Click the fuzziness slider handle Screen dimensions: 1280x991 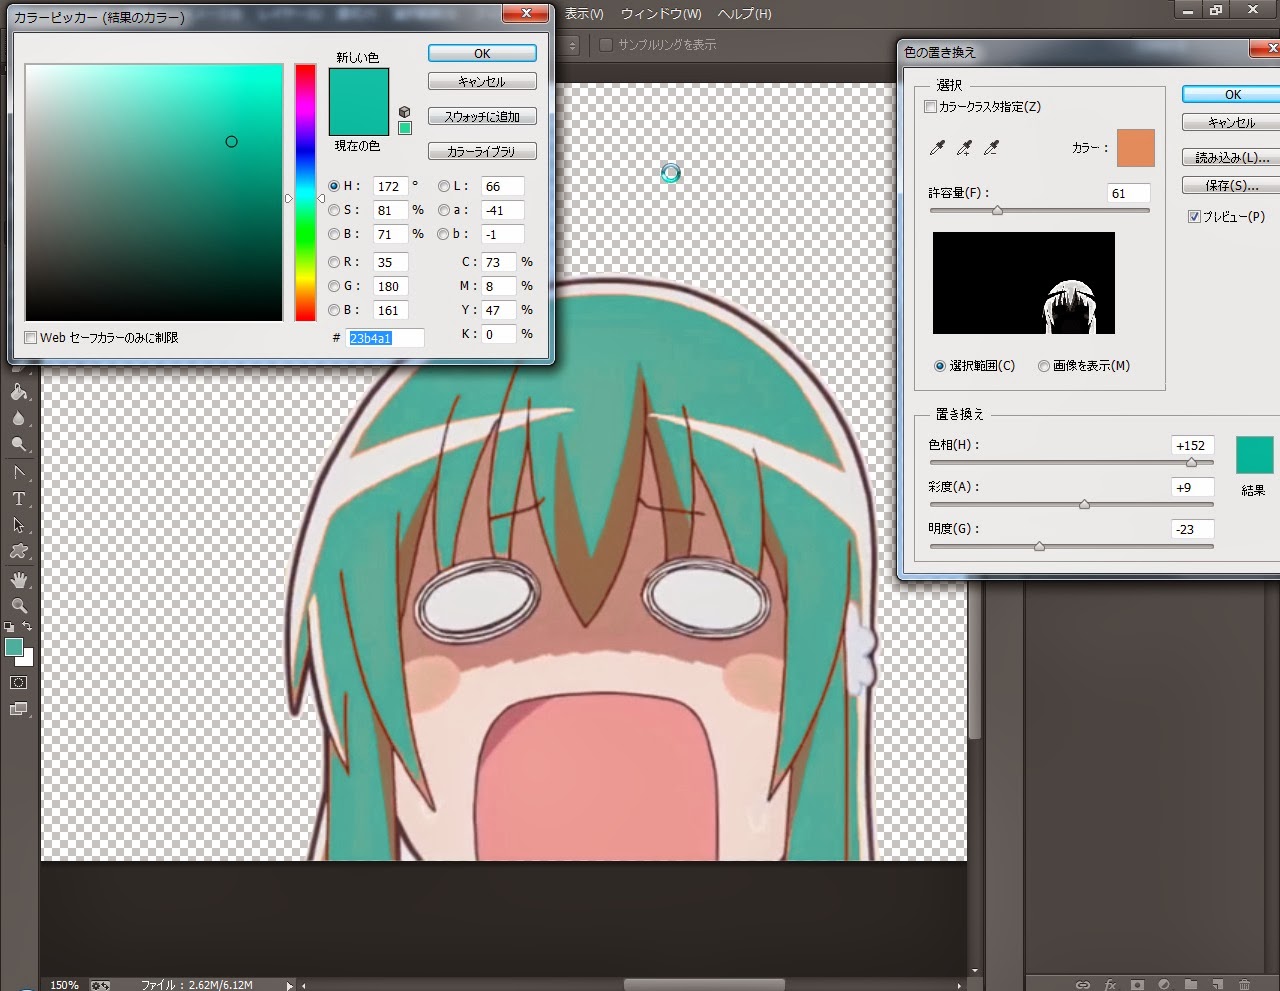pos(997,211)
